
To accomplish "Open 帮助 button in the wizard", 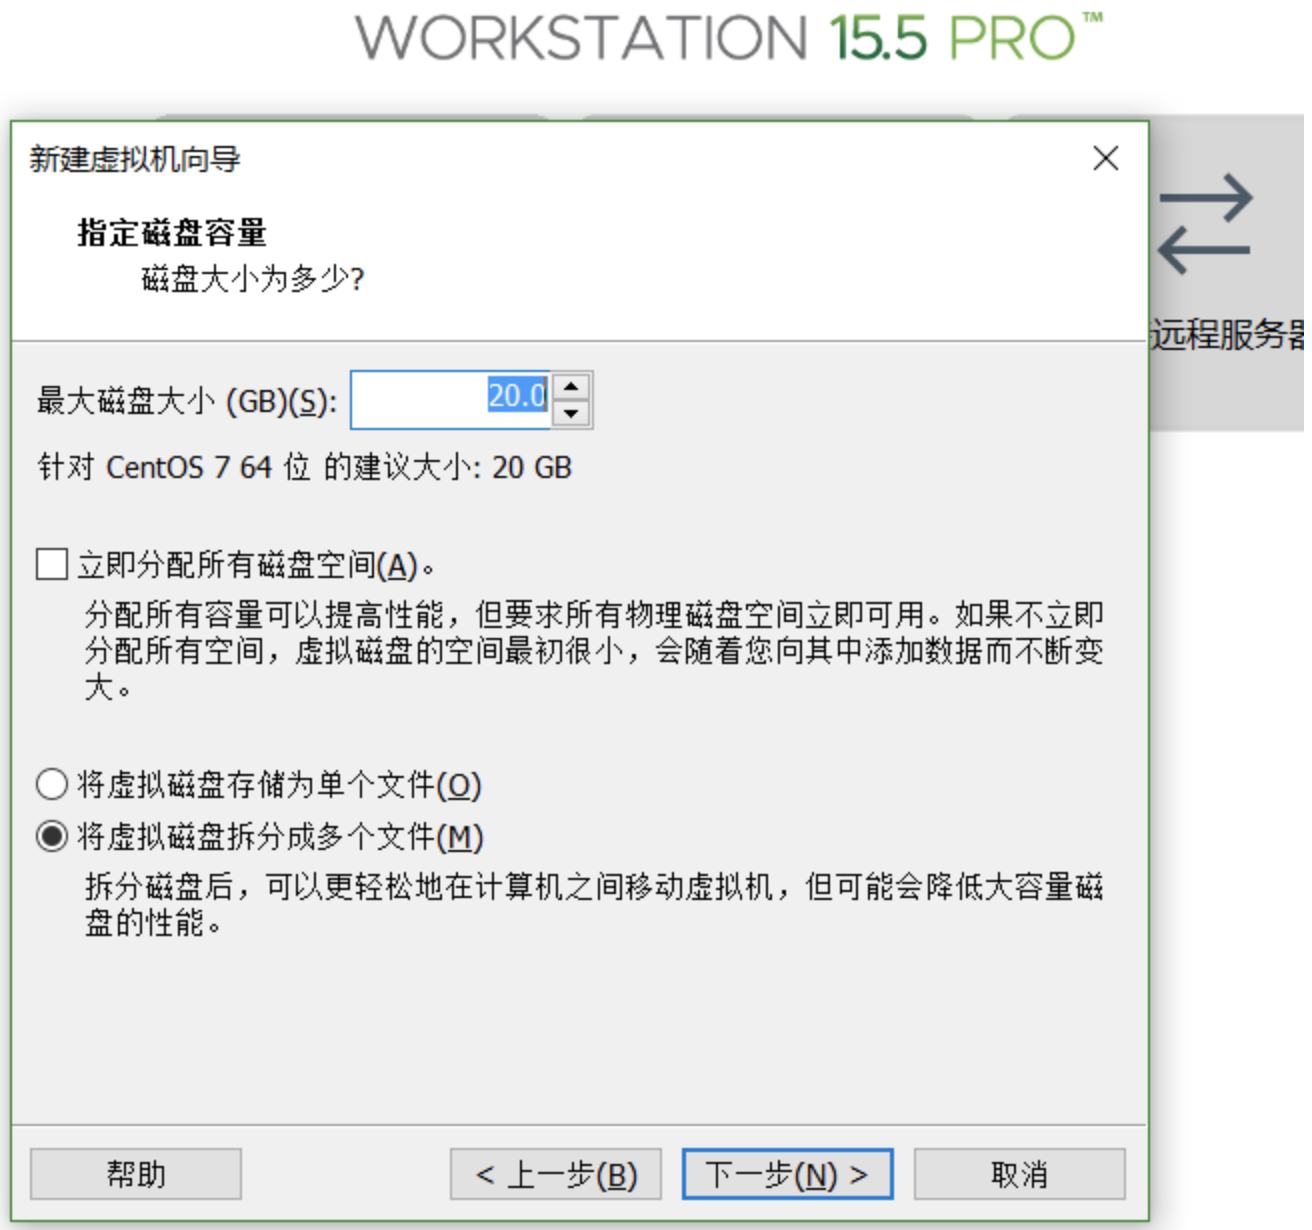I will click(x=136, y=1174).
